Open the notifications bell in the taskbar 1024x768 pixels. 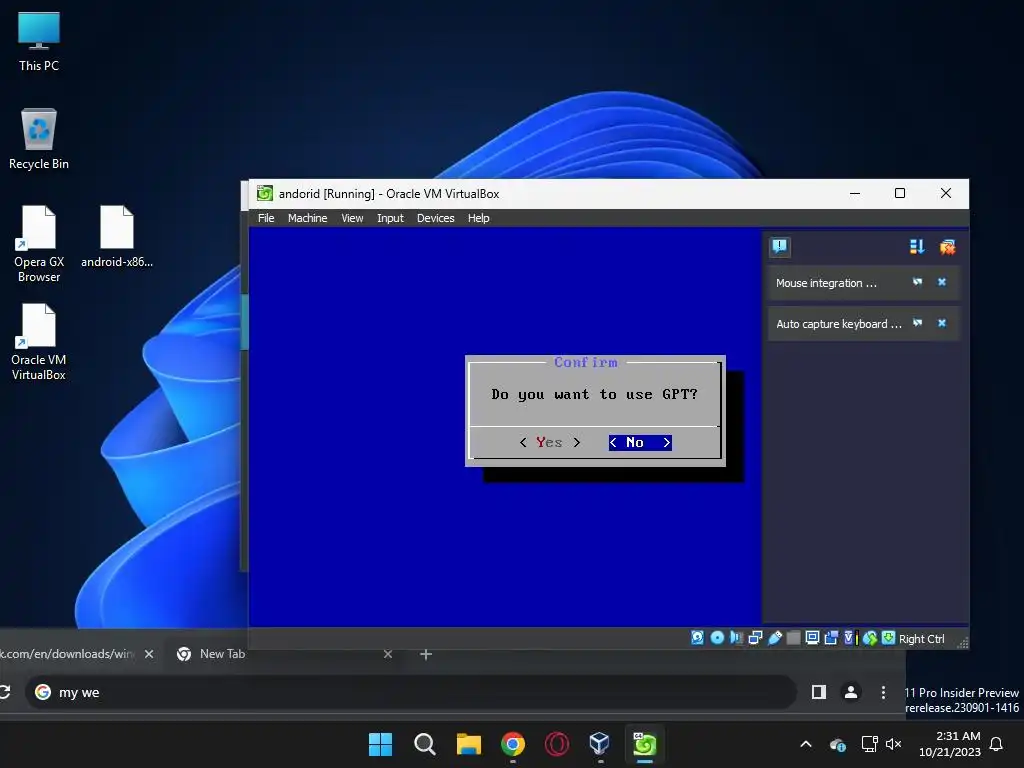[997, 744]
